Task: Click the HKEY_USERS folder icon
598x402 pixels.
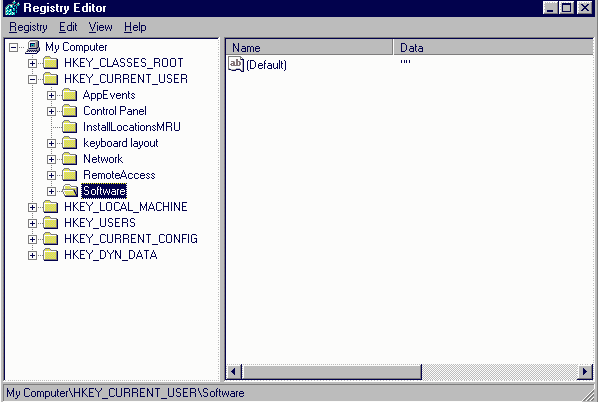Action: [x=50, y=223]
